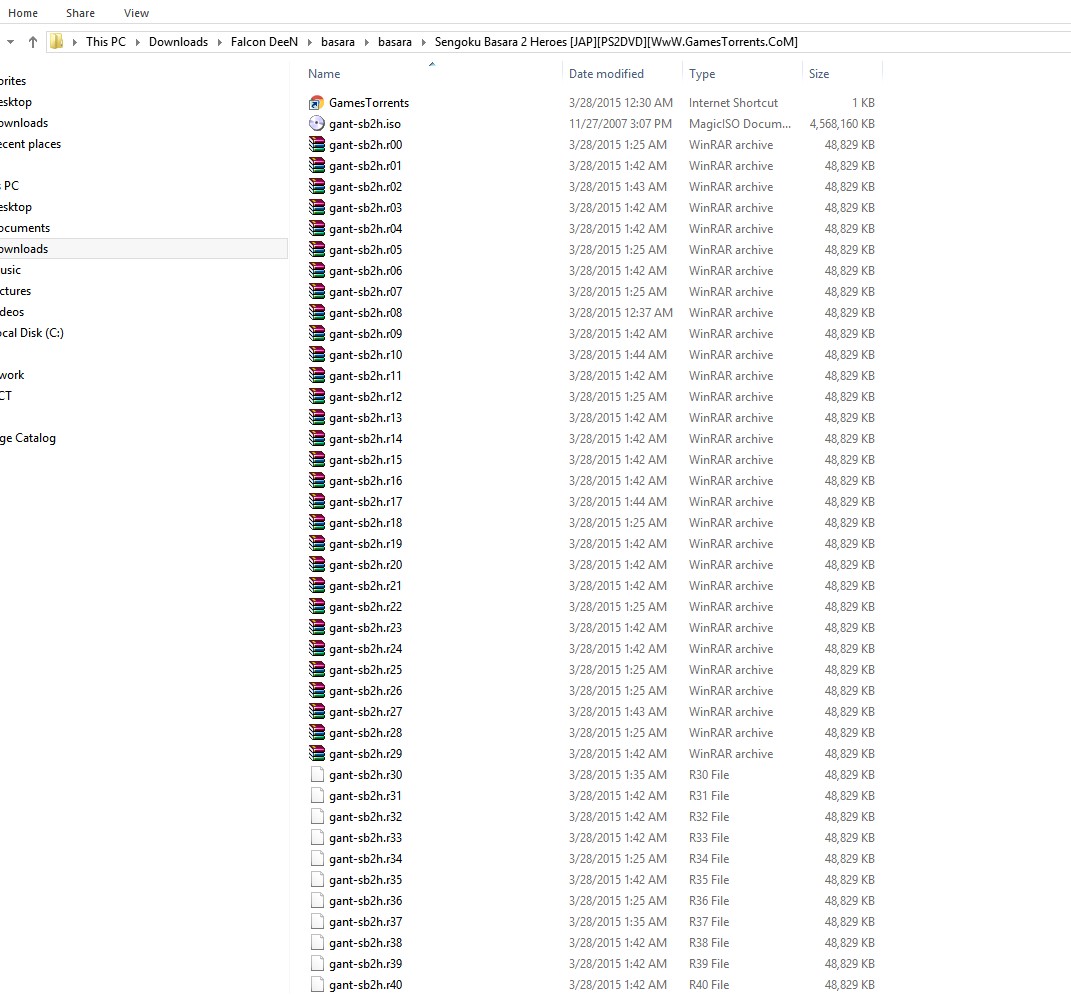Select file name gant-sb2h.r21

click(365, 585)
